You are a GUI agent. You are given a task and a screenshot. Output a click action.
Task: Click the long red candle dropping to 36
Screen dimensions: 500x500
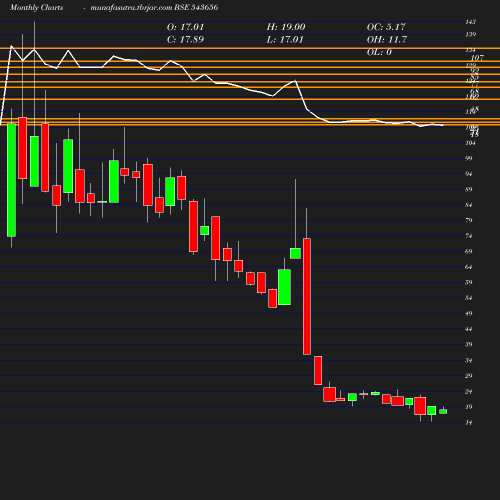coord(307,296)
